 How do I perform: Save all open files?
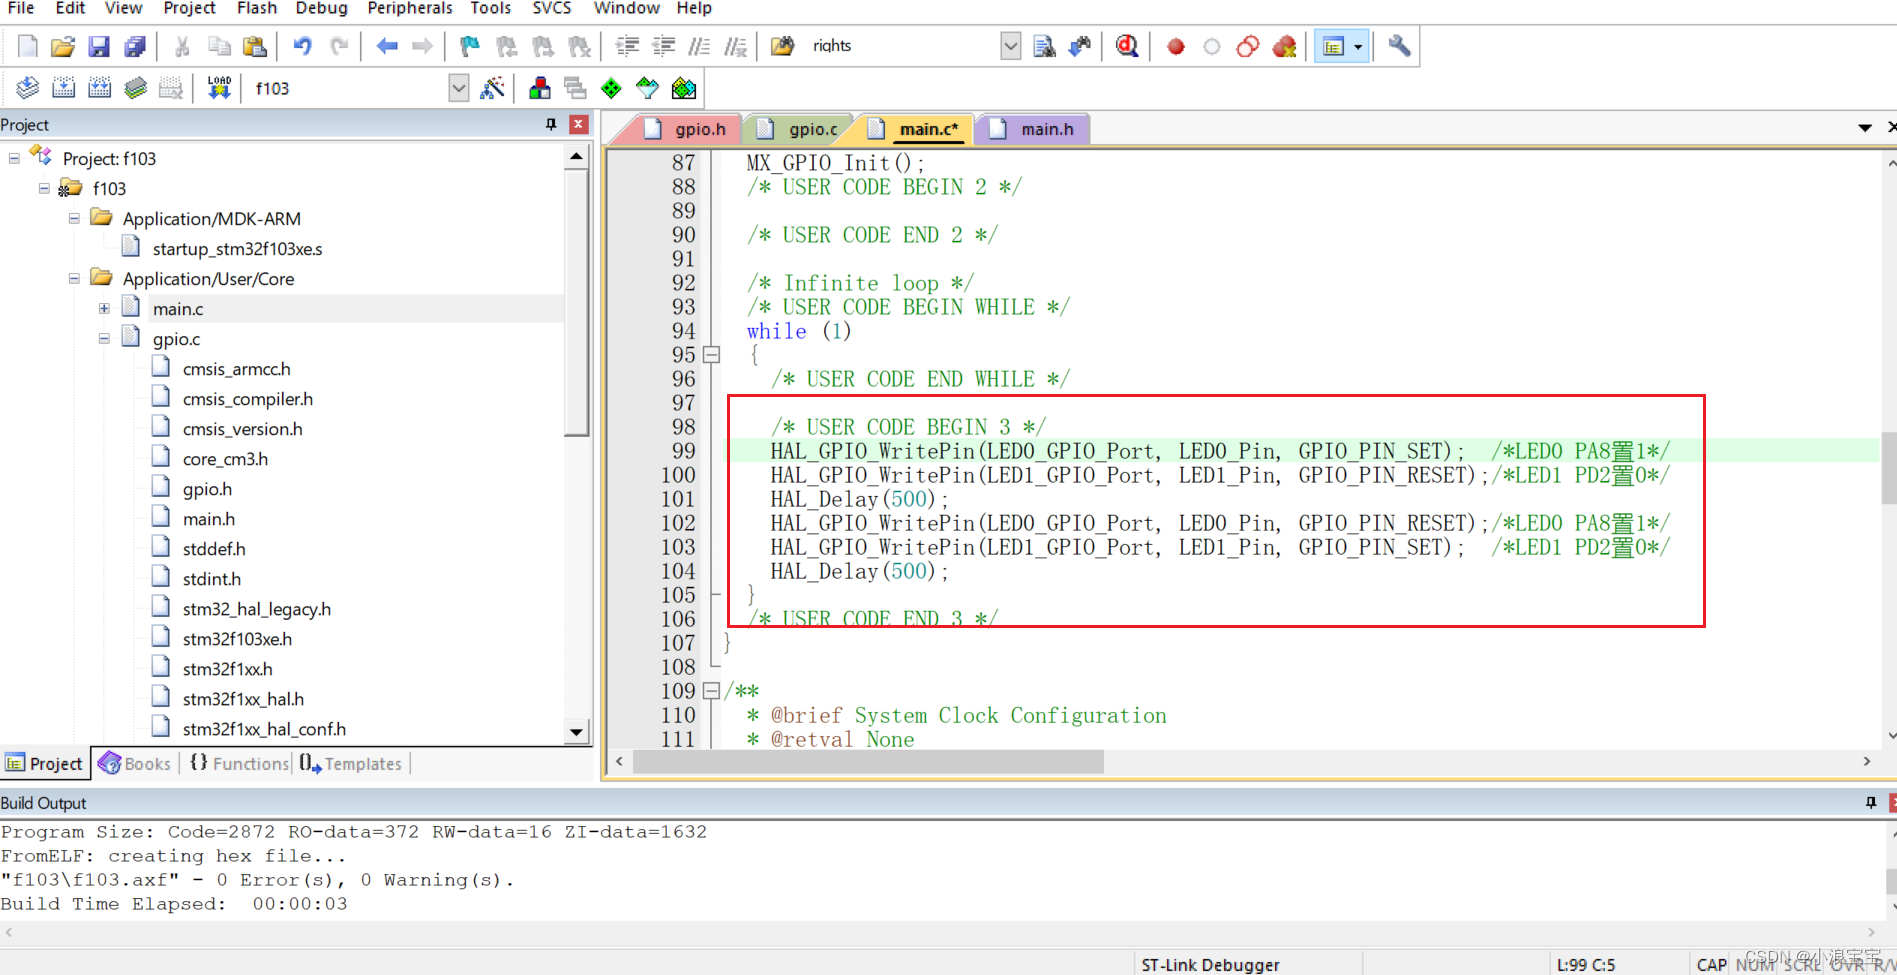134,46
